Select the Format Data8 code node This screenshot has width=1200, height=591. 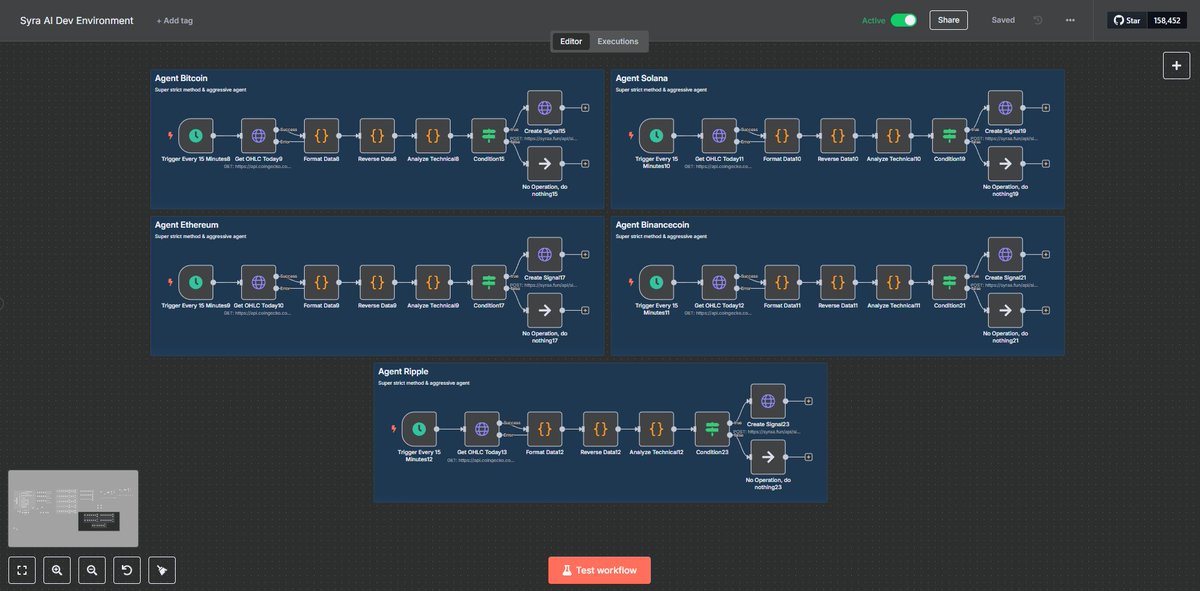tap(322, 135)
